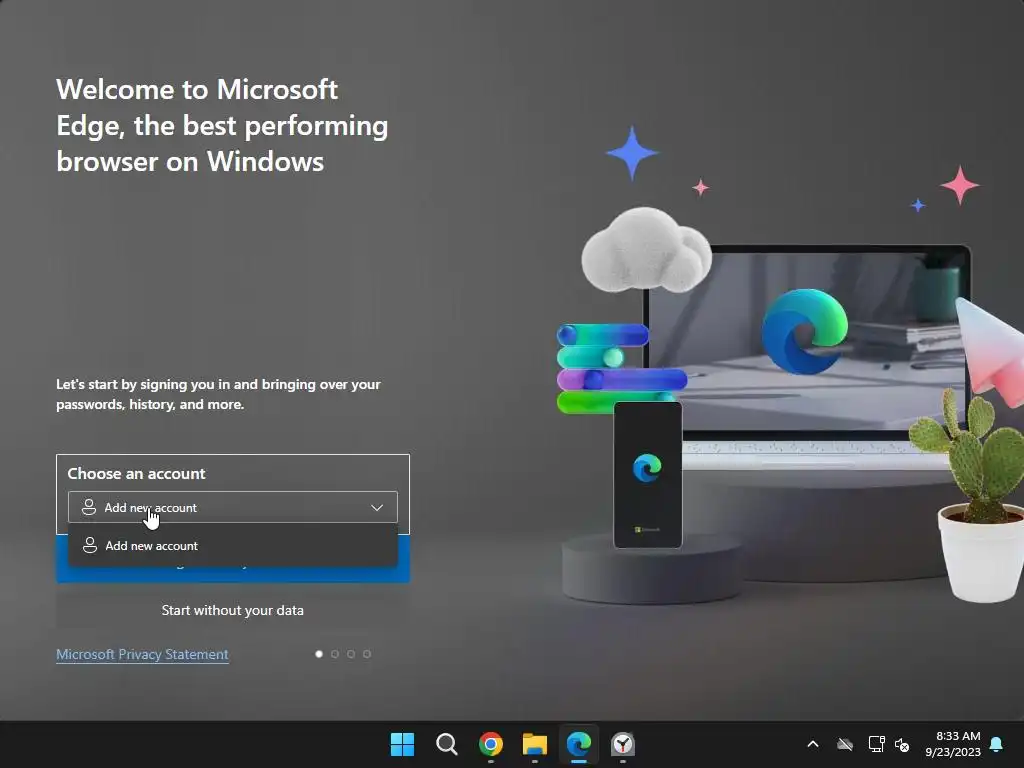Select Add new account in dropdown list
Screen dimensions: 1024x768
233,545
